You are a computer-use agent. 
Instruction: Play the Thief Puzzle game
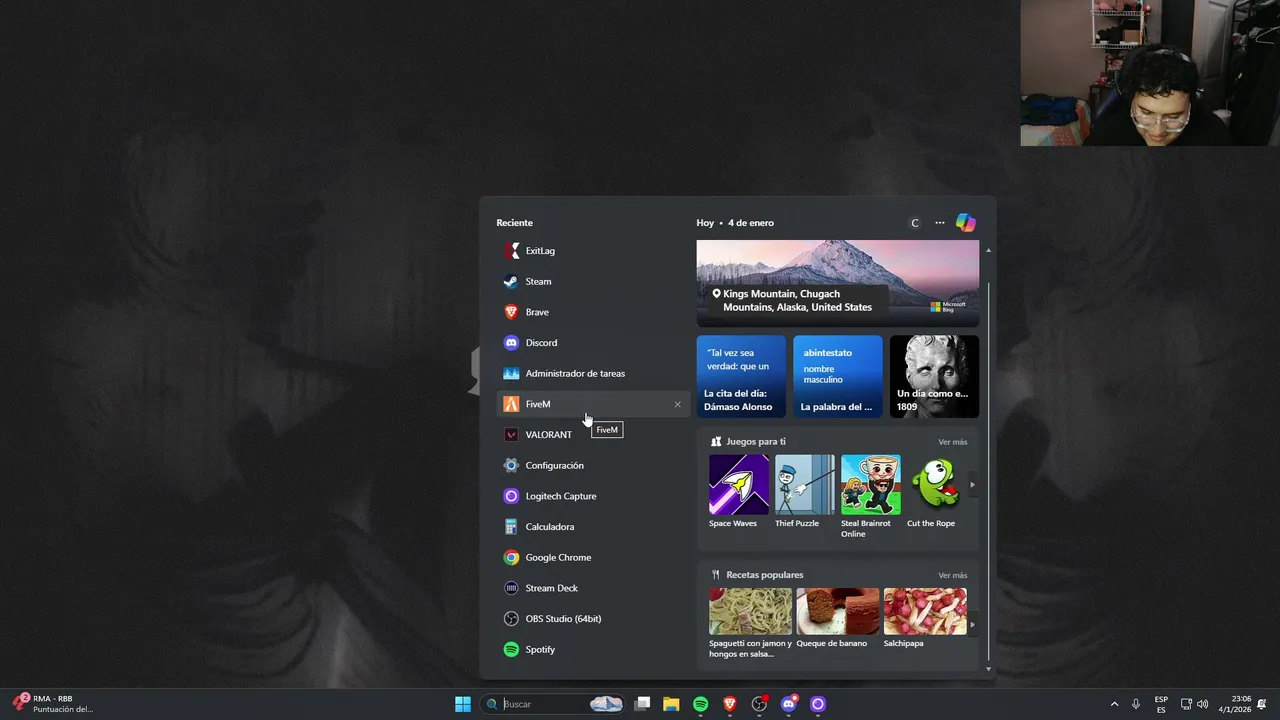[804, 491]
